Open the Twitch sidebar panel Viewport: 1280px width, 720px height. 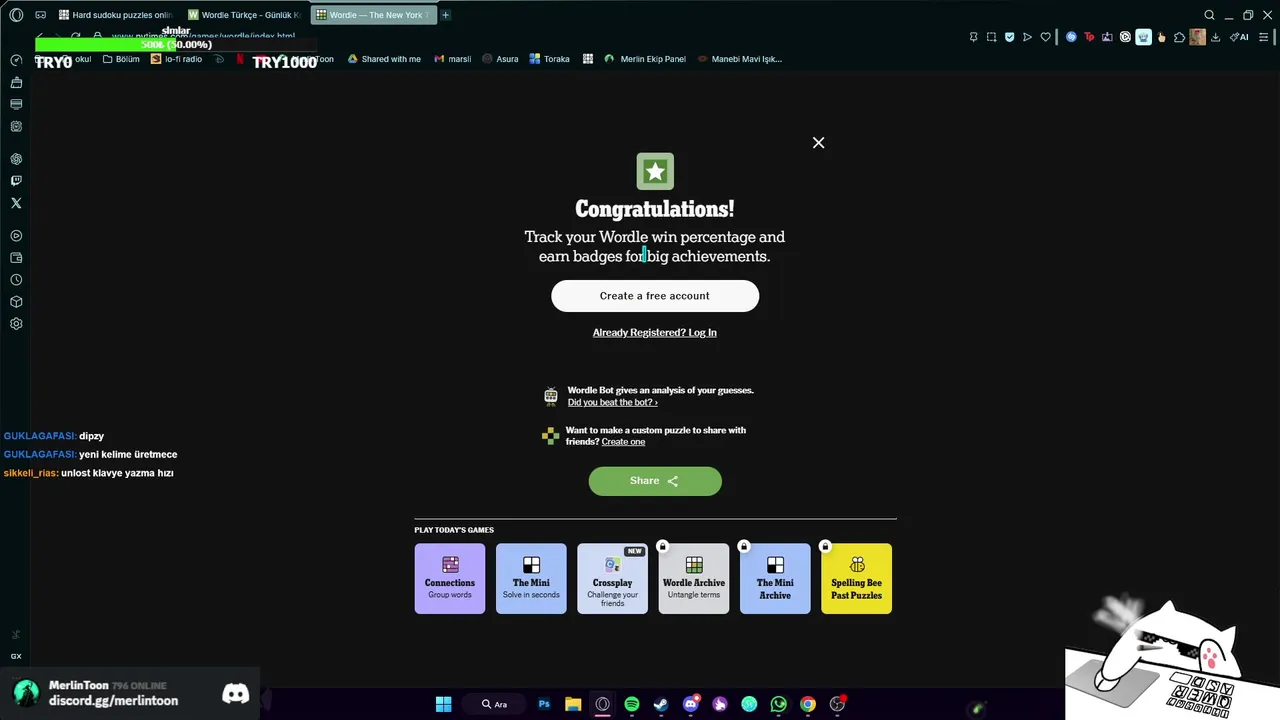[16, 181]
